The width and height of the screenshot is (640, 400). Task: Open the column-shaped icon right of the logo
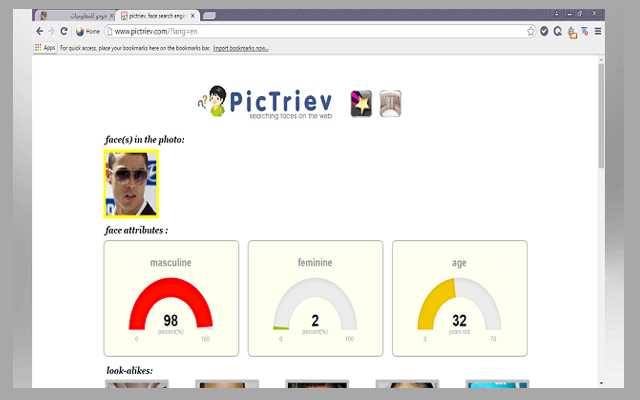[391, 103]
